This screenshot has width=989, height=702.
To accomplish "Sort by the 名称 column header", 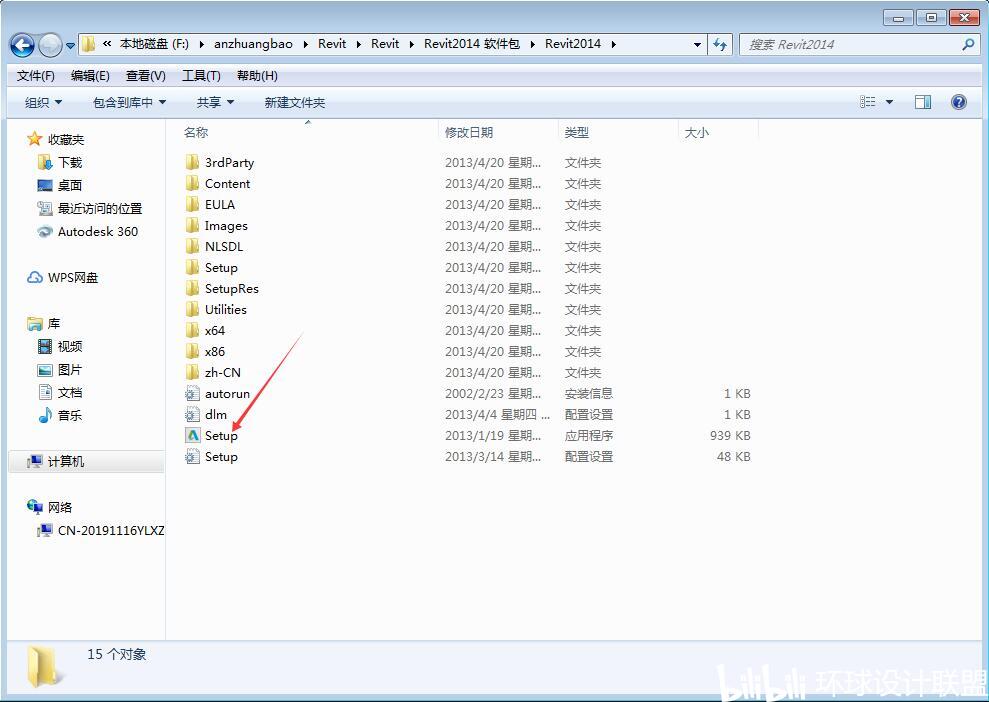I will click(x=196, y=132).
